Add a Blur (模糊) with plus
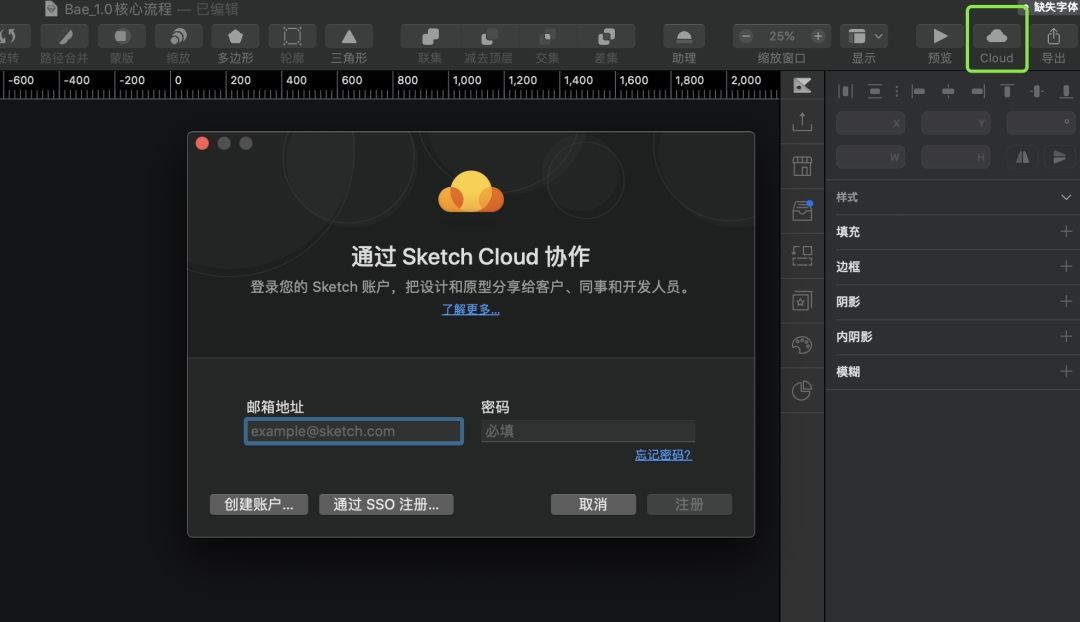1080x622 pixels. pos(1066,372)
